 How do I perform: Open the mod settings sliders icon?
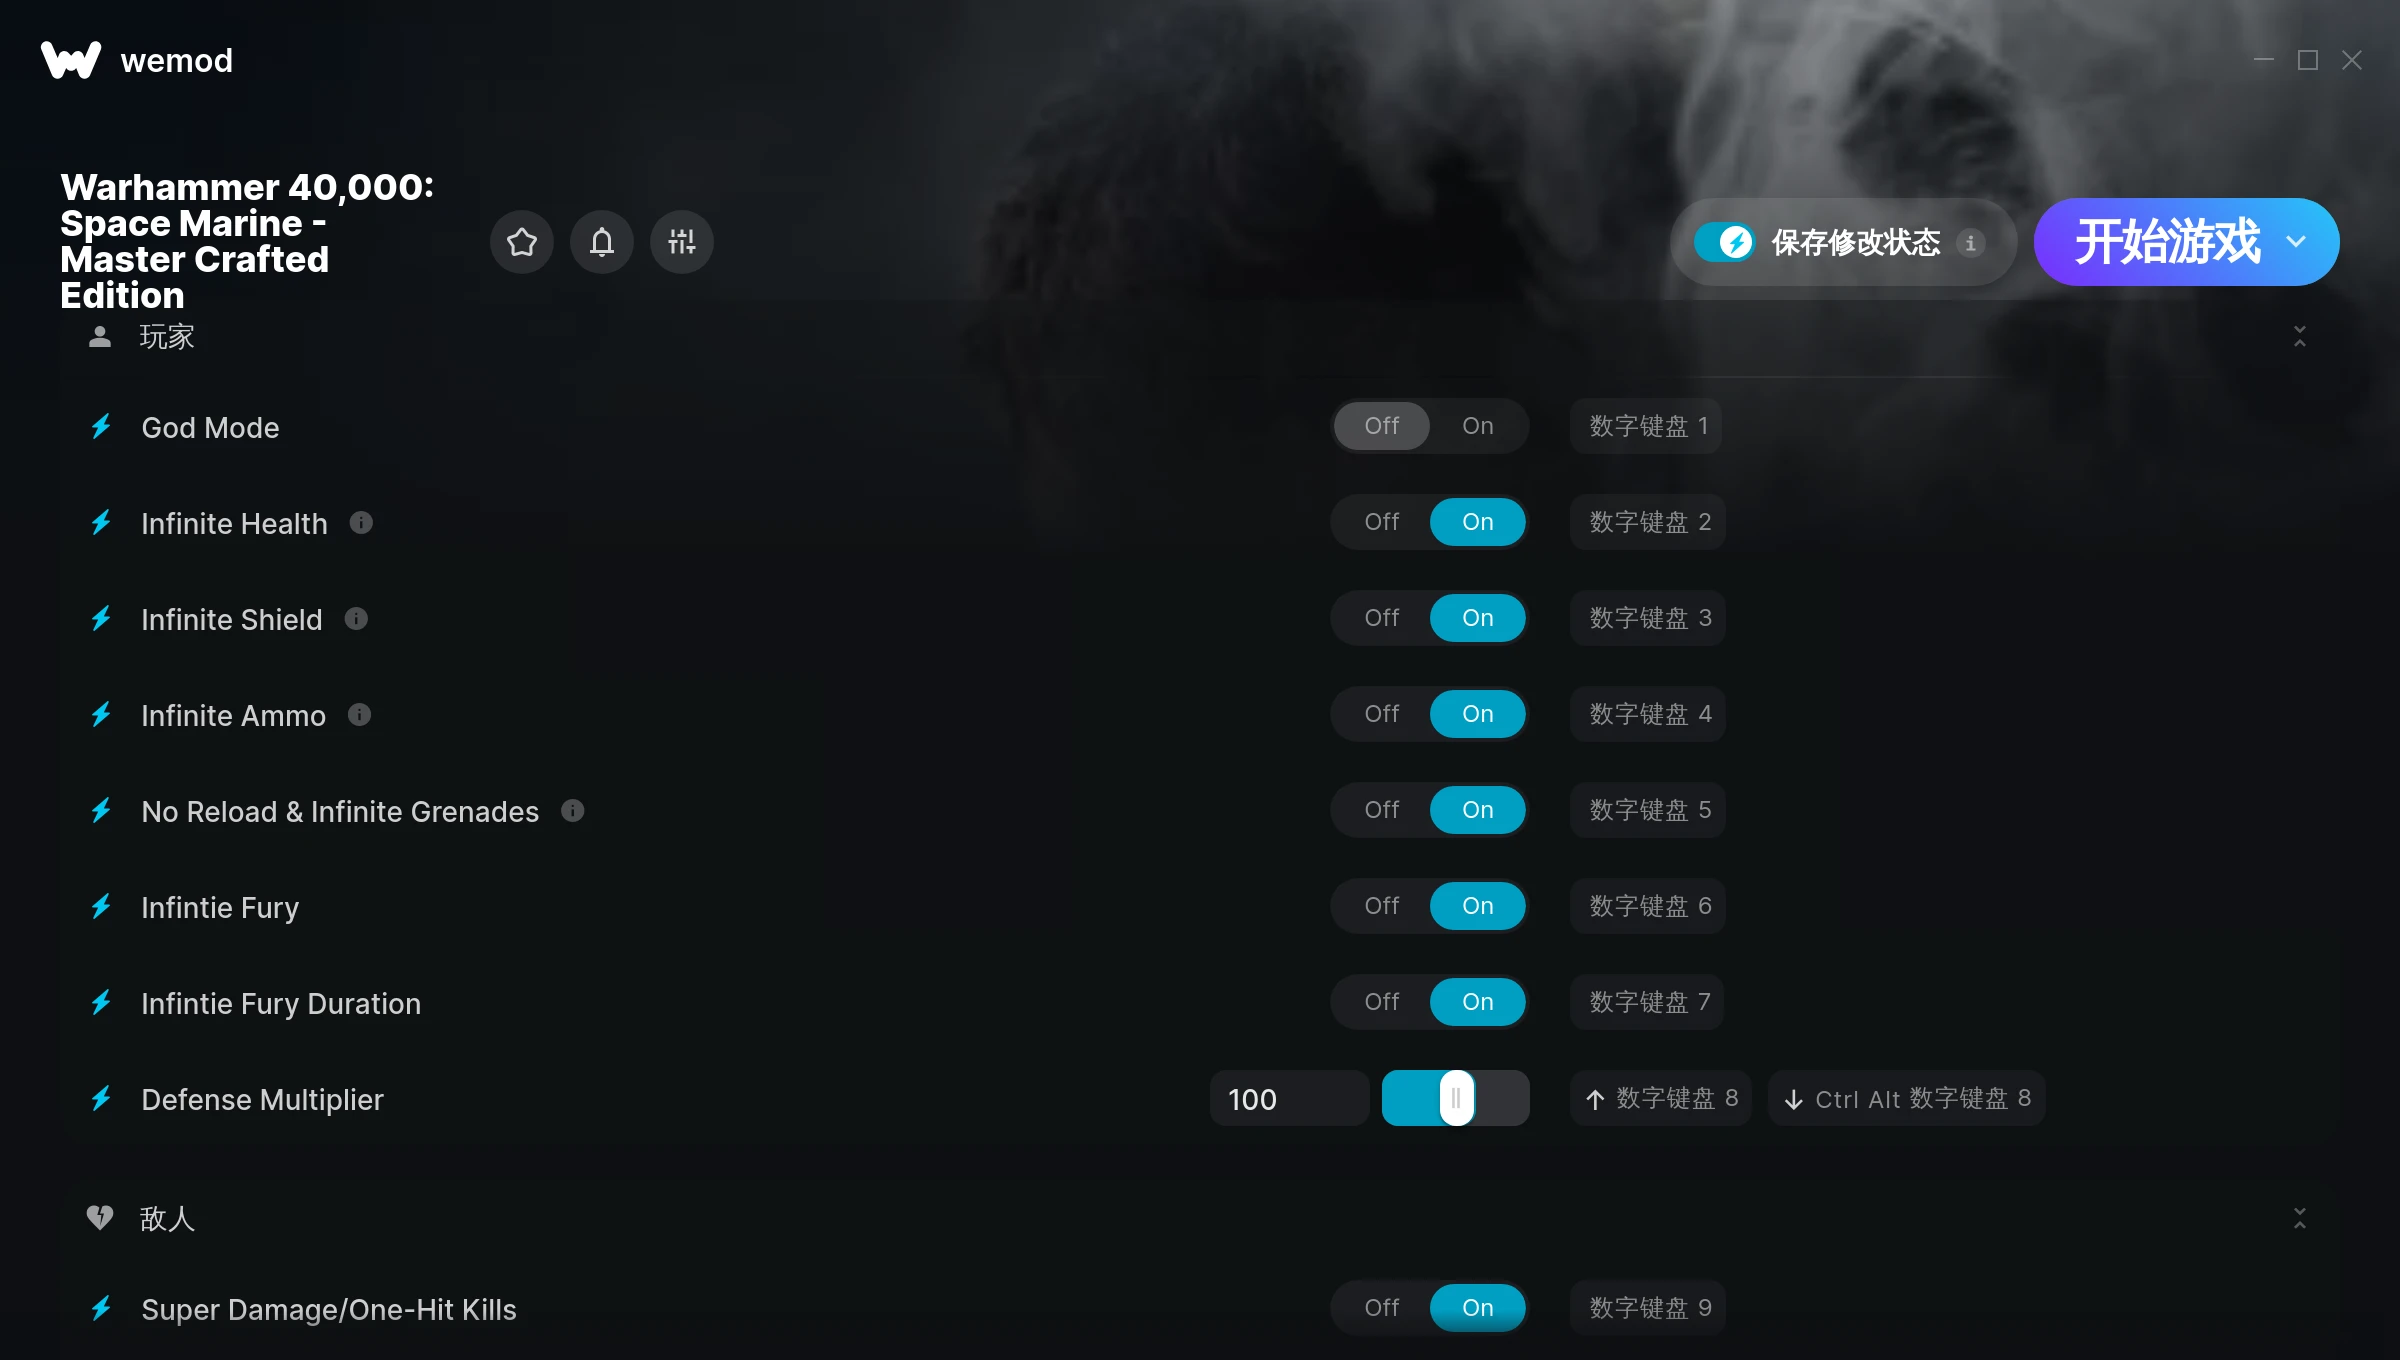coord(681,242)
